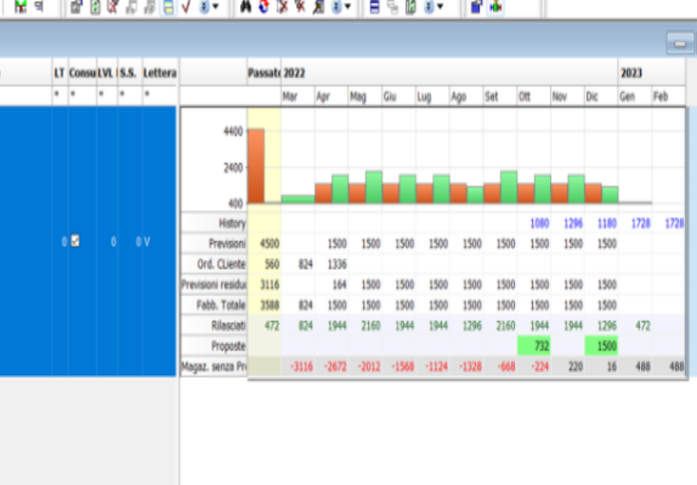Open dropdown arrow right of red checkmark

[x=209, y=6]
